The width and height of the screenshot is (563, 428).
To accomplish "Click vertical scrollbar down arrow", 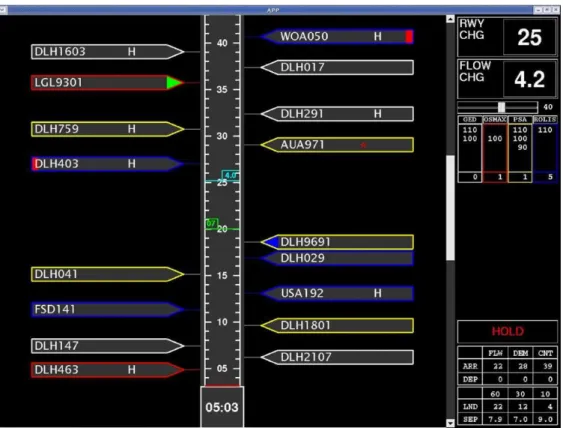I will pyautogui.click(x=450, y=423).
